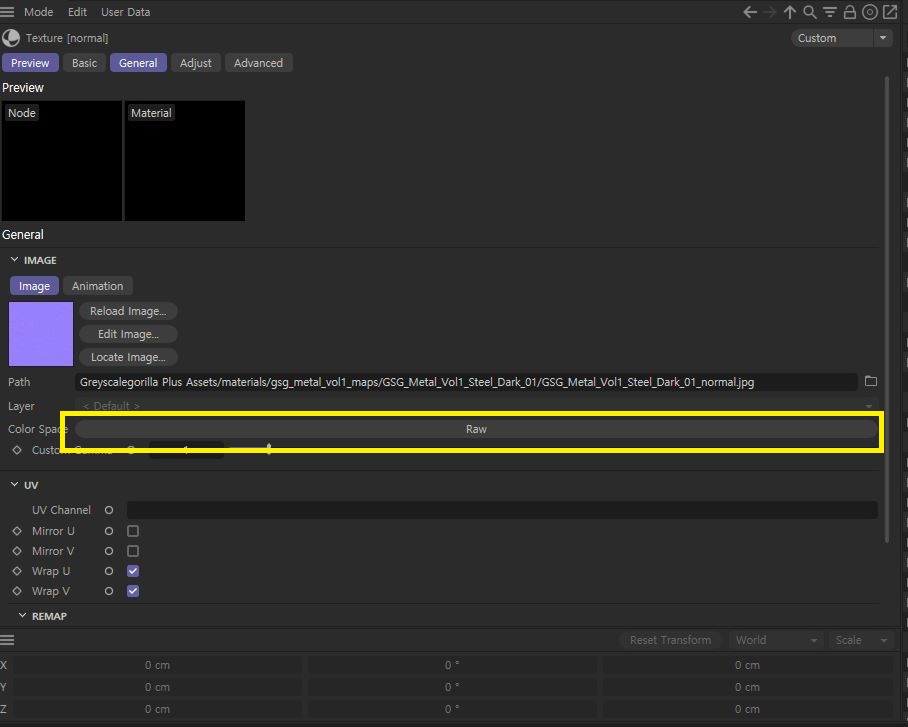Click the Y rotation field showing 0 °

click(452, 687)
